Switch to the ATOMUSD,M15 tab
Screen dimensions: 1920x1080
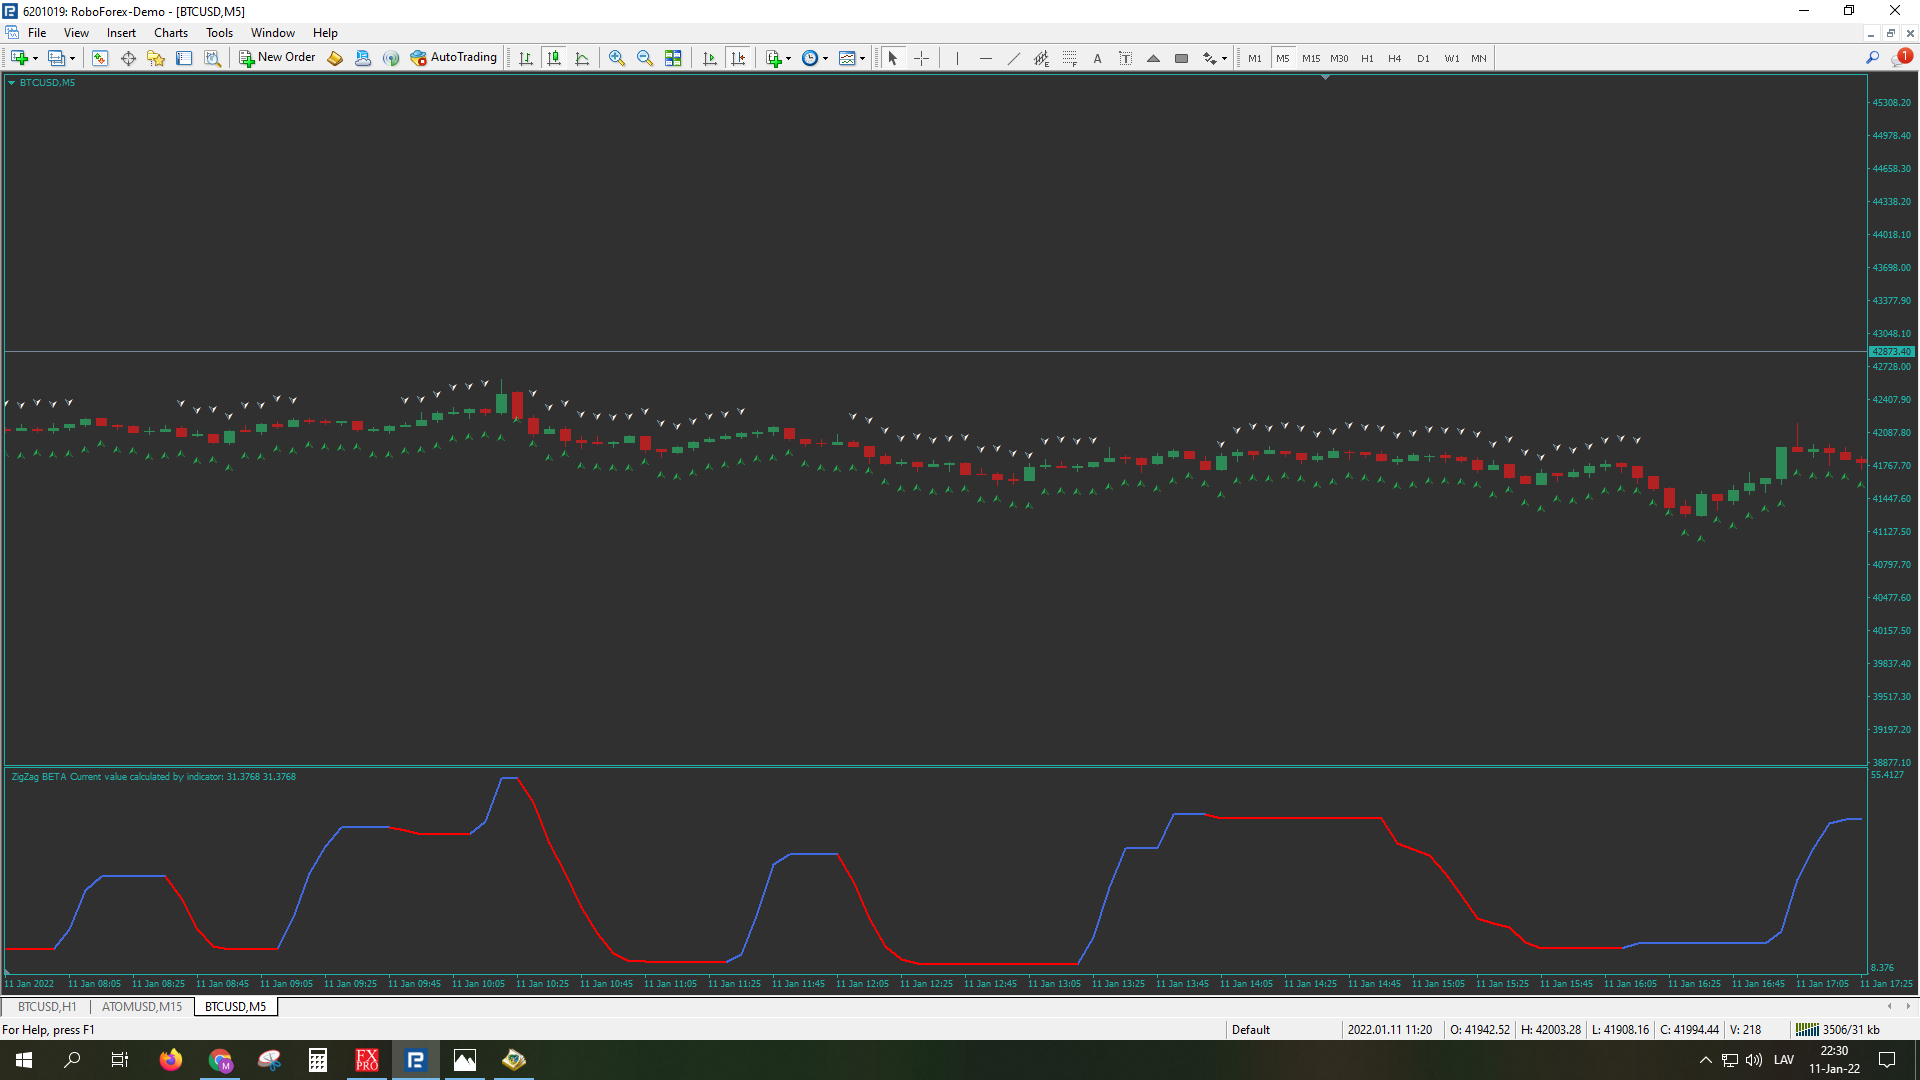142,1007
